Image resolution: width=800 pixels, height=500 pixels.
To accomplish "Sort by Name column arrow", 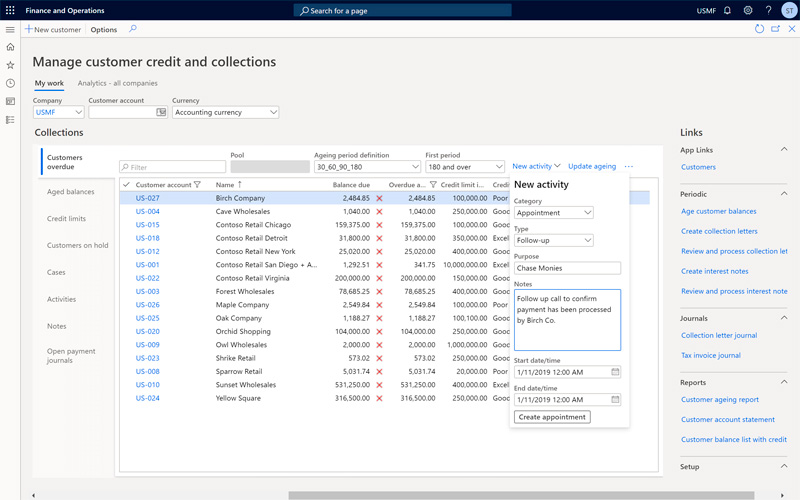I will tap(239, 185).
